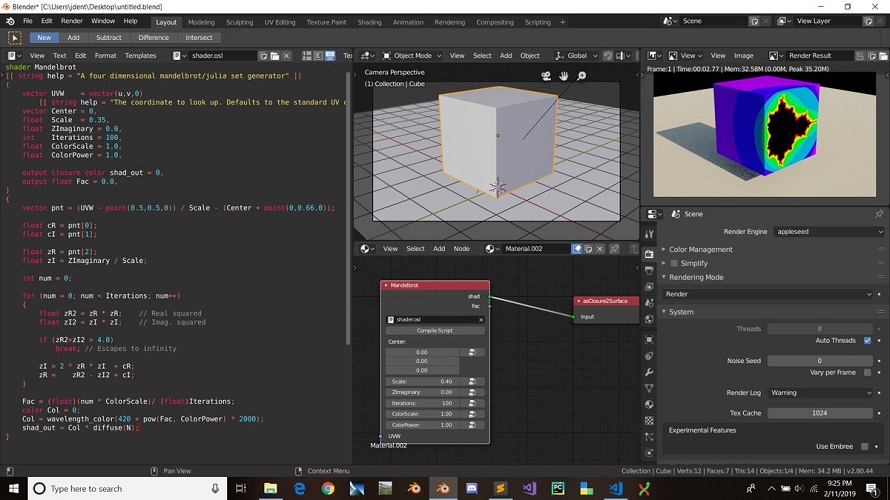
Task: Open Texture properties checker tab
Action: click(649, 421)
